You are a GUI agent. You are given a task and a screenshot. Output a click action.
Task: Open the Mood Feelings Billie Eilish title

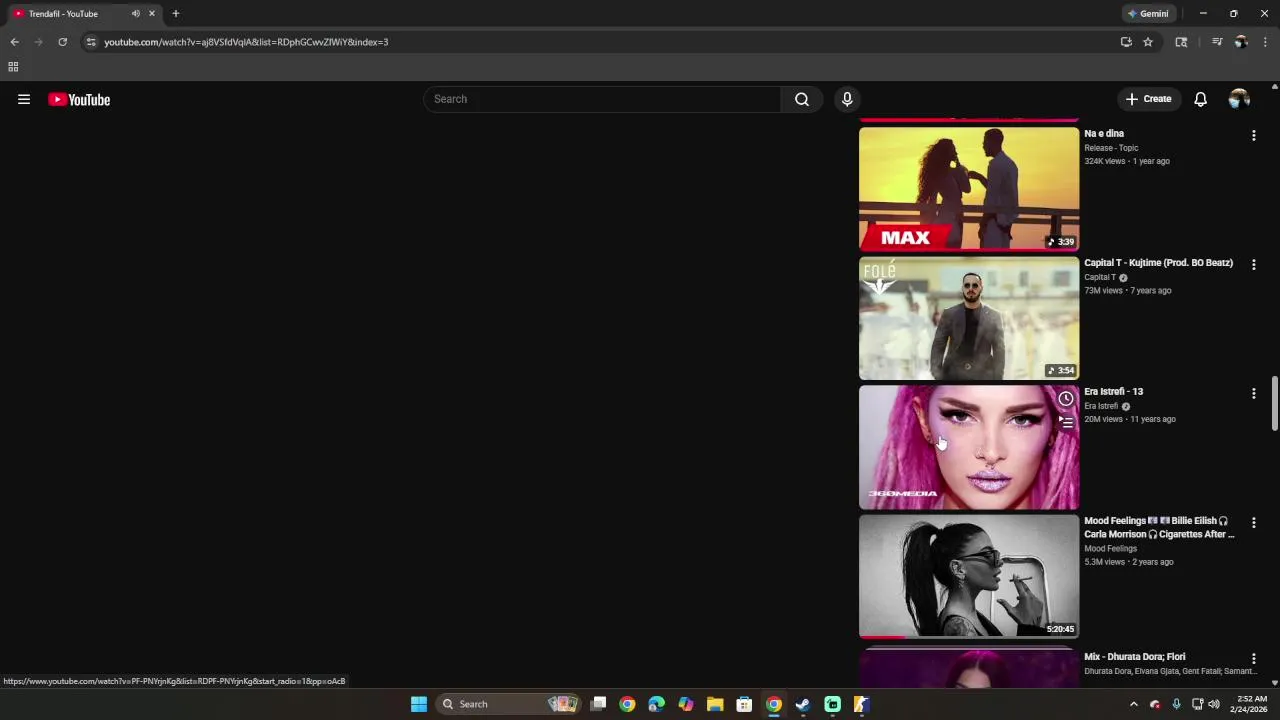point(1159,527)
